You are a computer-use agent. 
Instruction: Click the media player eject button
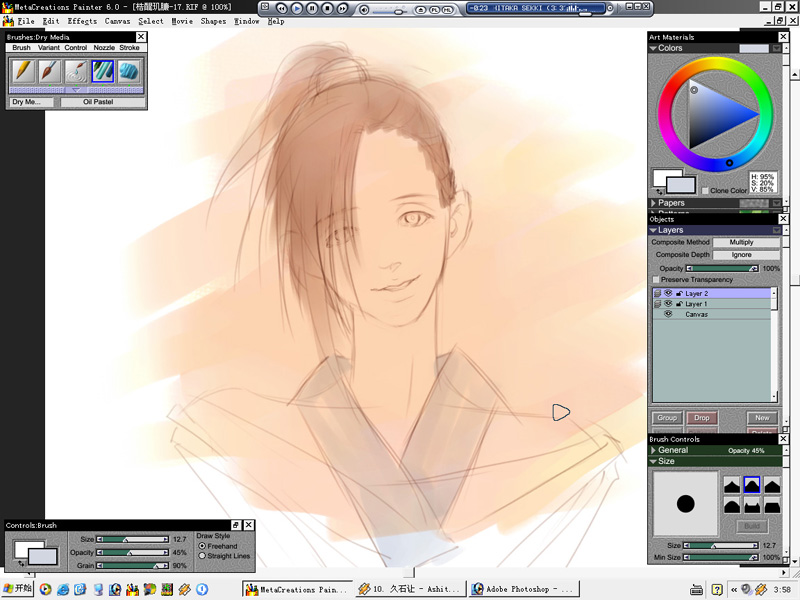pos(420,9)
